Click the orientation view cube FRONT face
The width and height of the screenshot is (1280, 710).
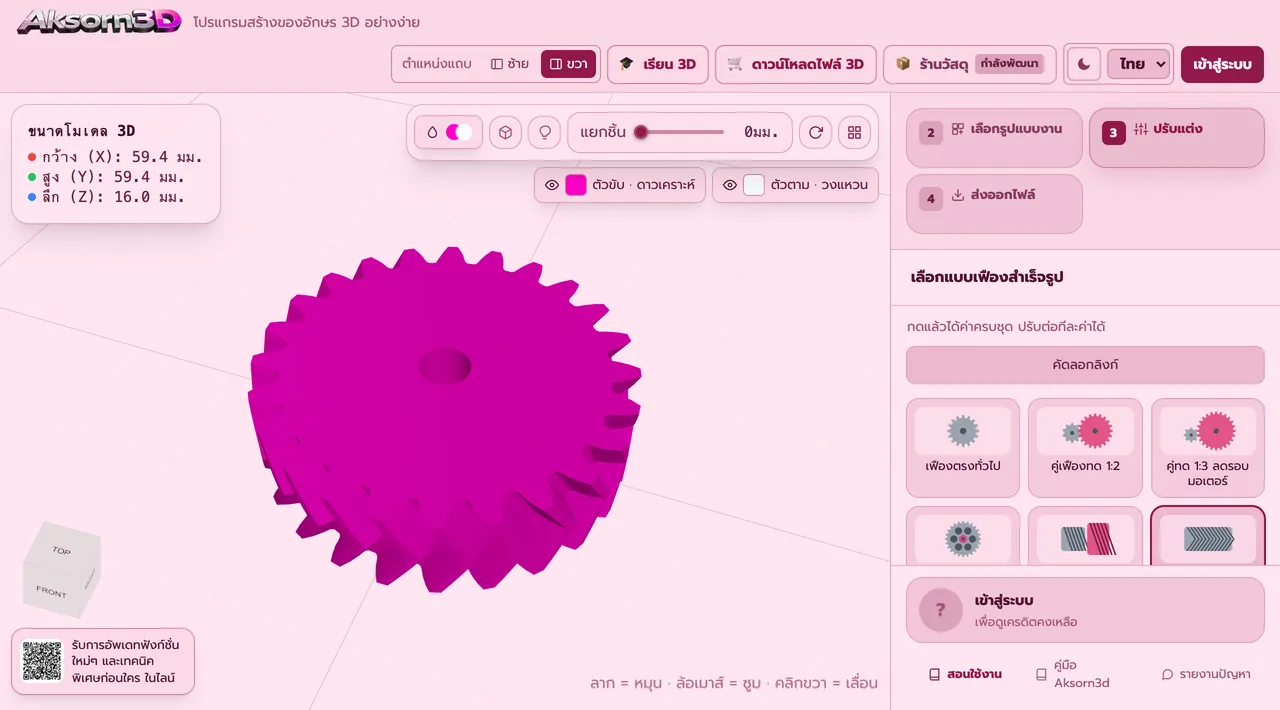pos(52,591)
